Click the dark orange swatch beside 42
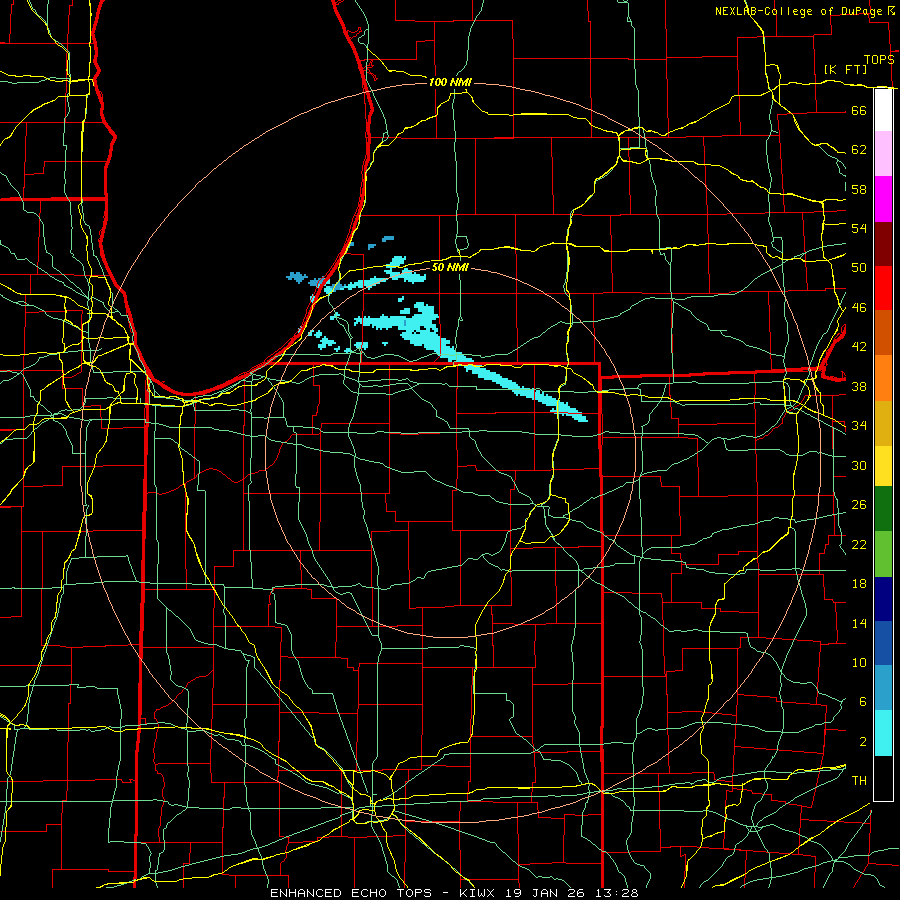Screen dimensions: 900x900 [x=883, y=332]
